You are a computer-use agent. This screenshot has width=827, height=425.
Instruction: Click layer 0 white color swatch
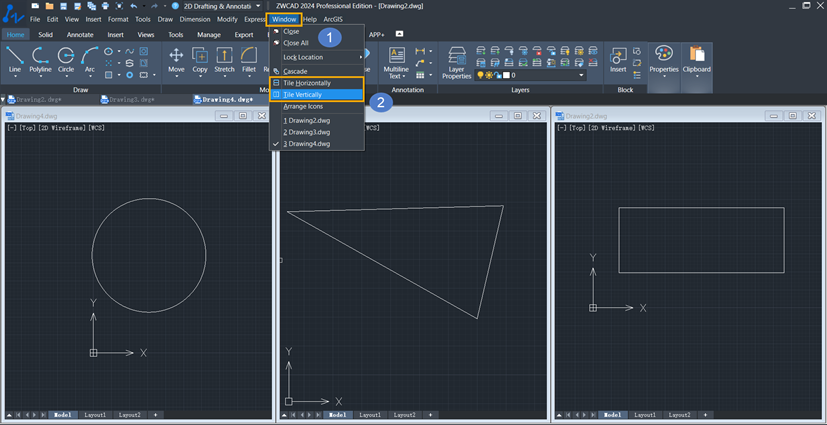506,75
